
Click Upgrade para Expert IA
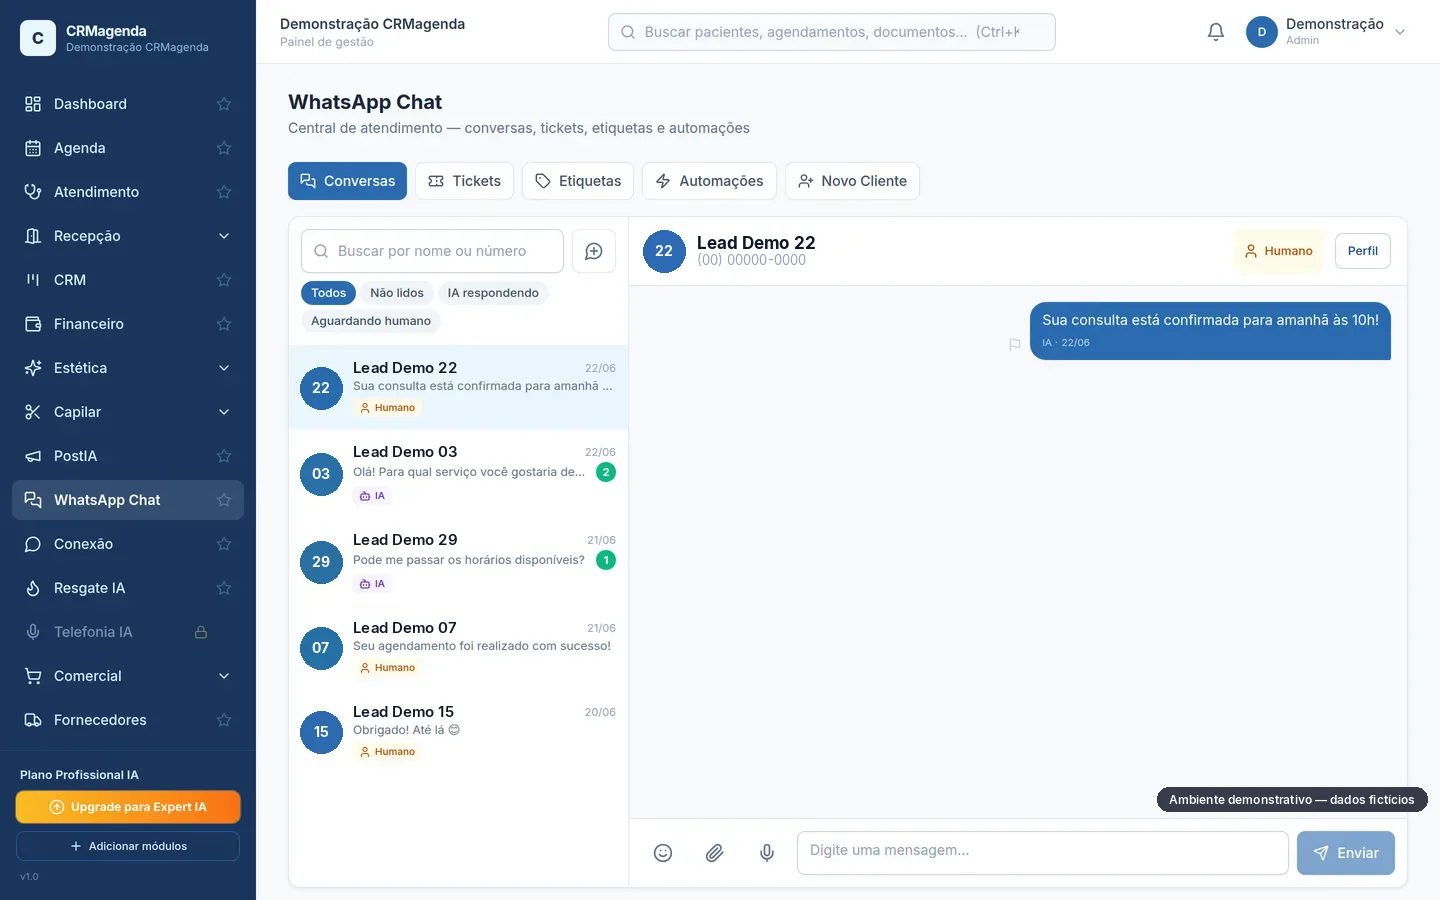(x=128, y=807)
